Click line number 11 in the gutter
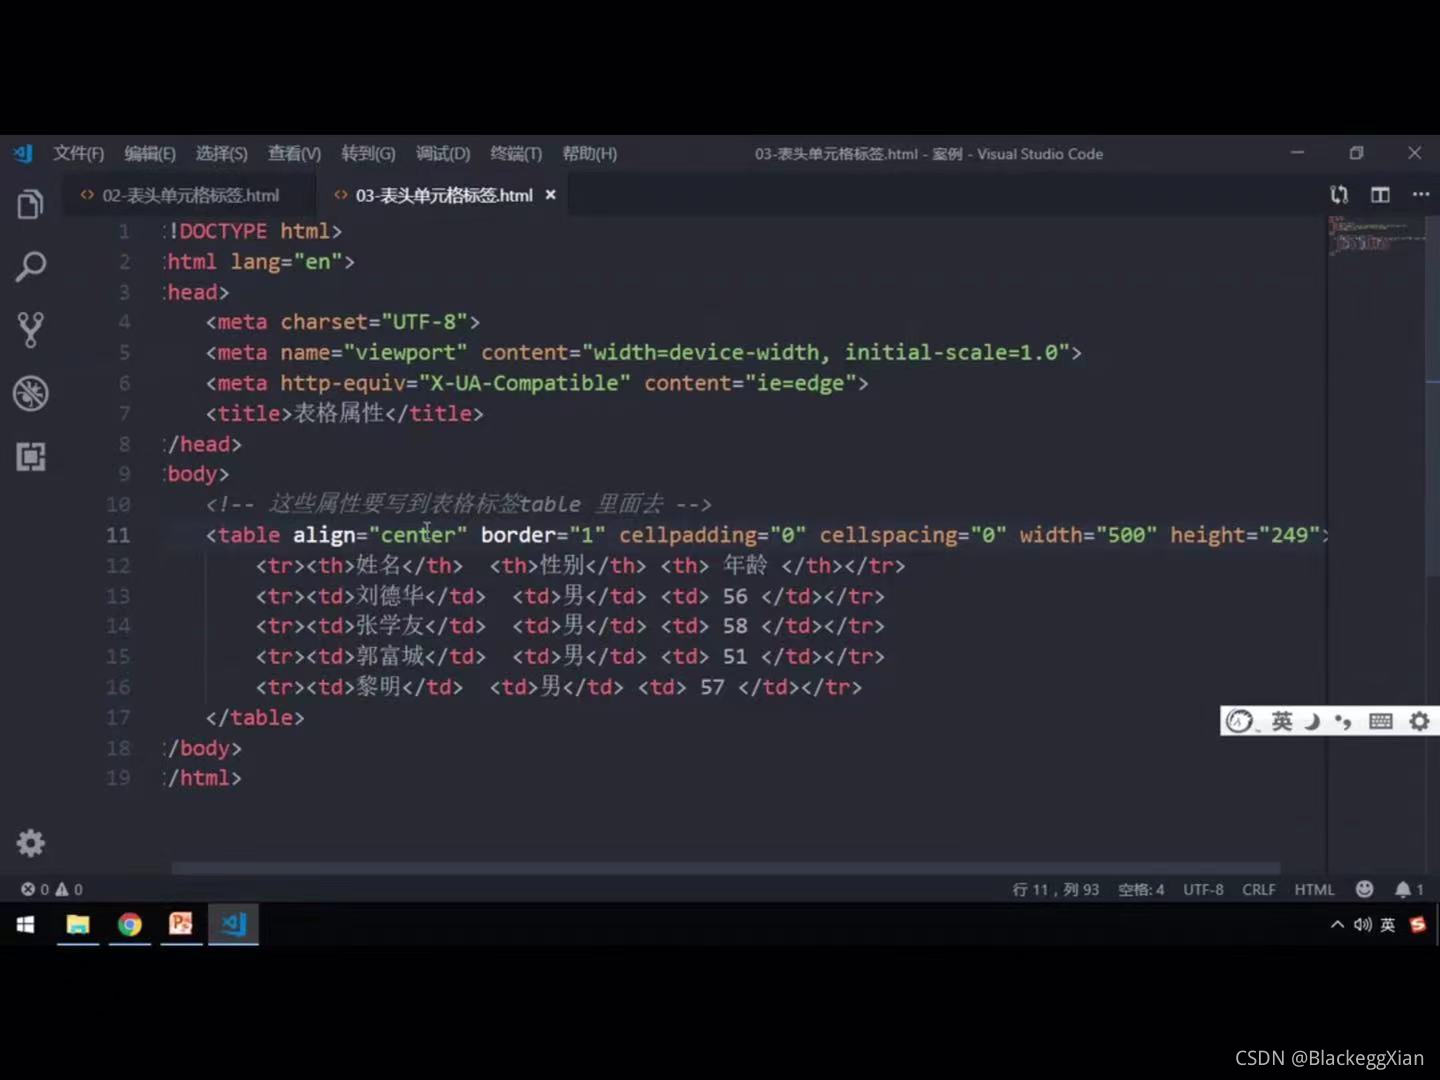Image resolution: width=1440 pixels, height=1080 pixels. [118, 535]
